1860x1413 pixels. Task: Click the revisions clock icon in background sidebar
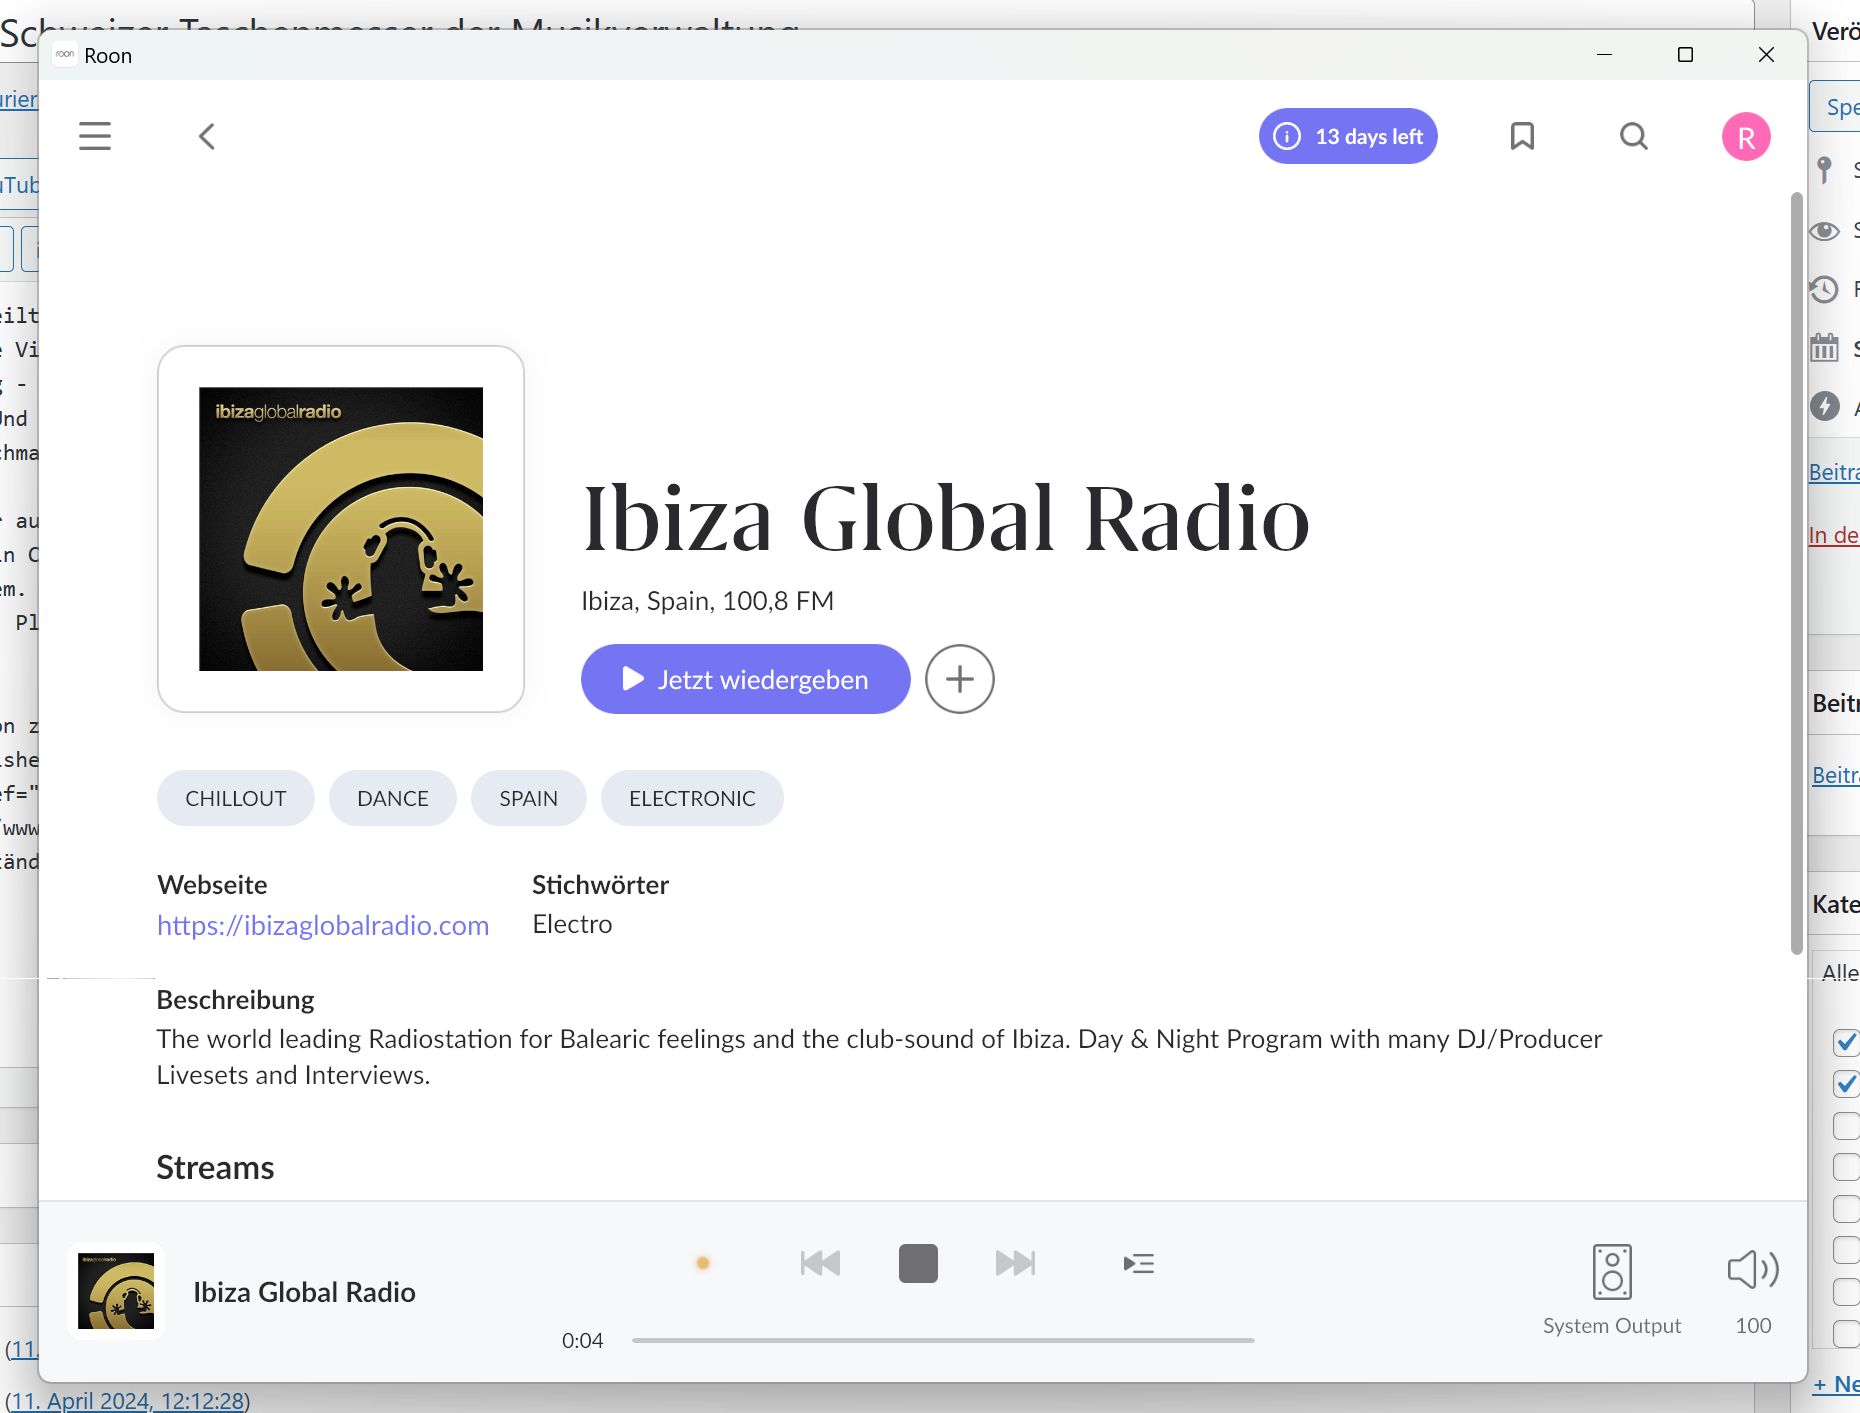pyautogui.click(x=1825, y=290)
